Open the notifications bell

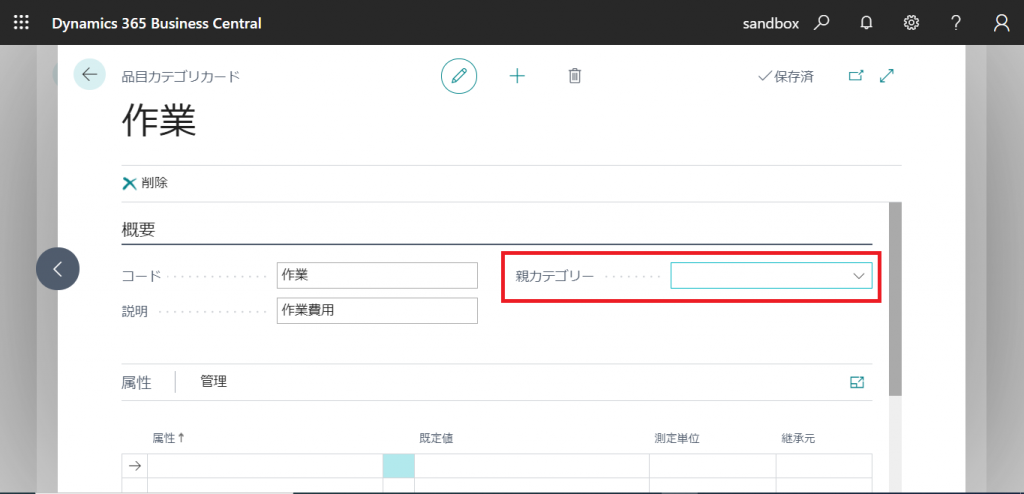(866, 22)
